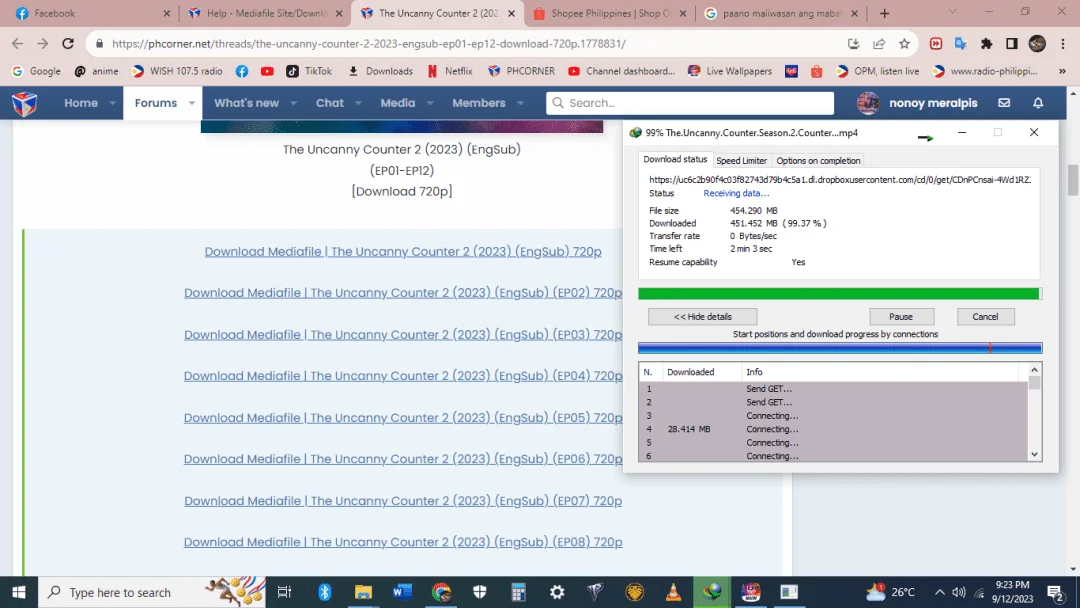Pause the download
Screen dimensions: 1080x608
901,317
